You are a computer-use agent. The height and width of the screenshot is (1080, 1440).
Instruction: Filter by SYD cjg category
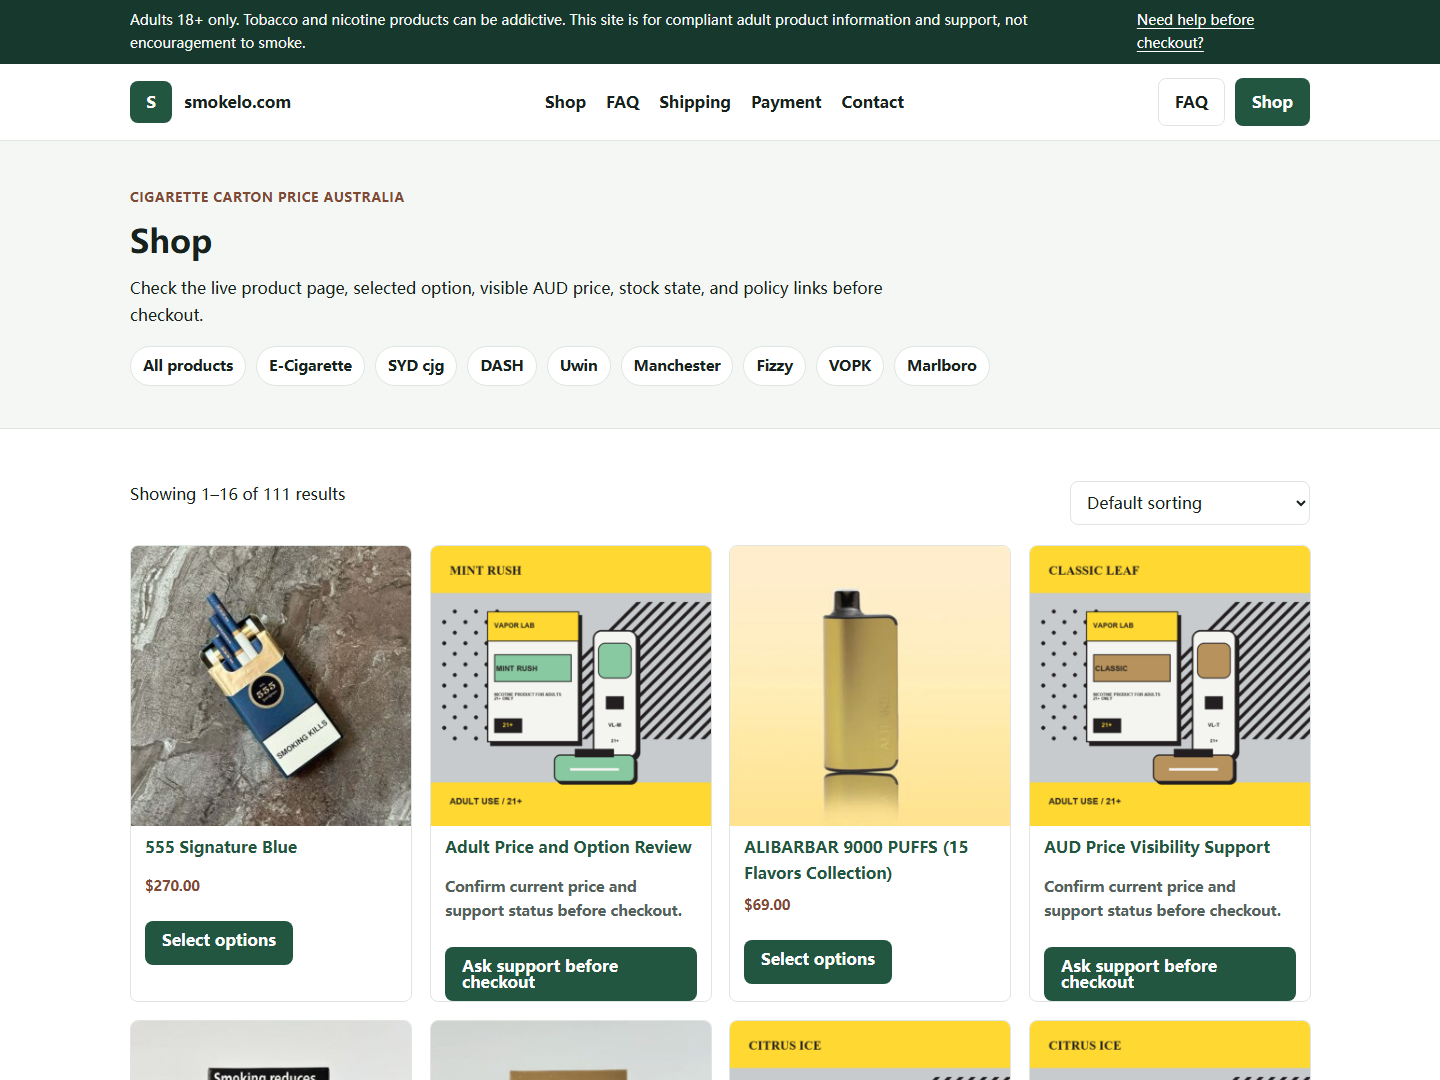(x=416, y=366)
